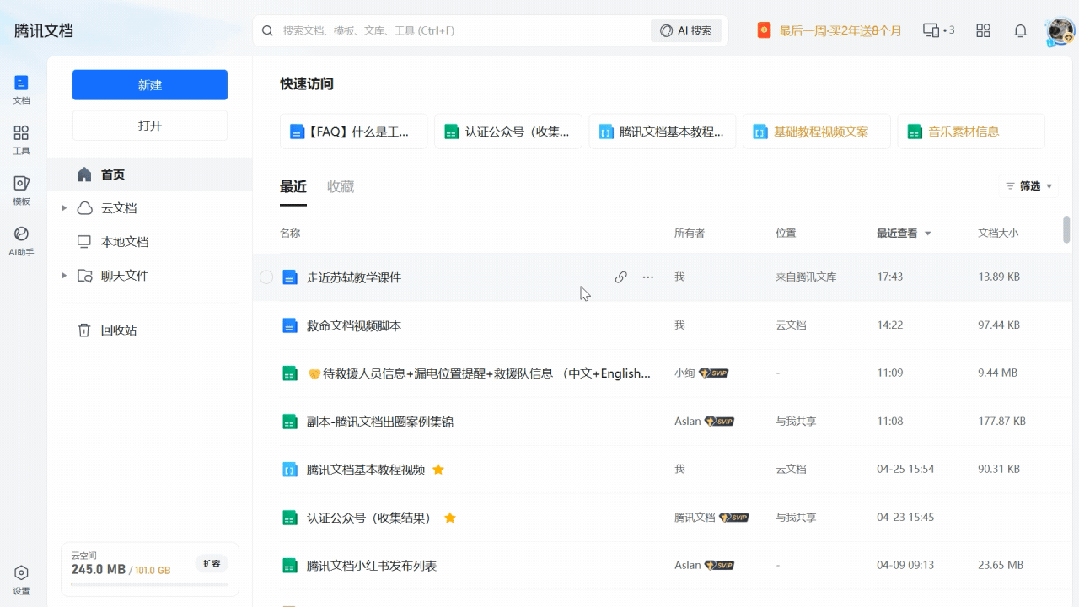Image resolution: width=1079 pixels, height=607 pixels.
Task: Select the 走近苏轼教学课件 row radio circle
Action: pos(266,277)
